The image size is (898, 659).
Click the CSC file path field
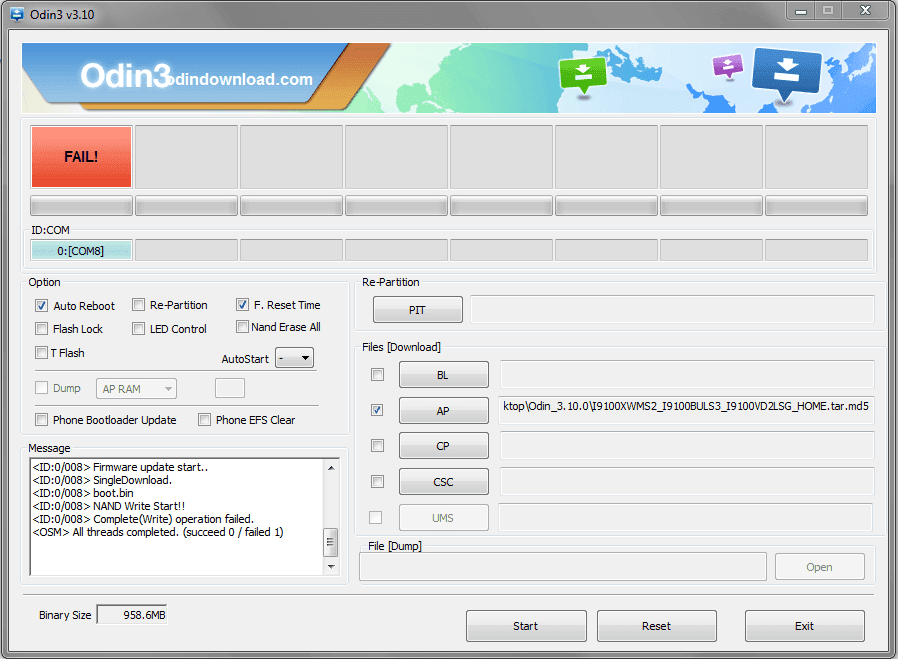[x=687, y=482]
